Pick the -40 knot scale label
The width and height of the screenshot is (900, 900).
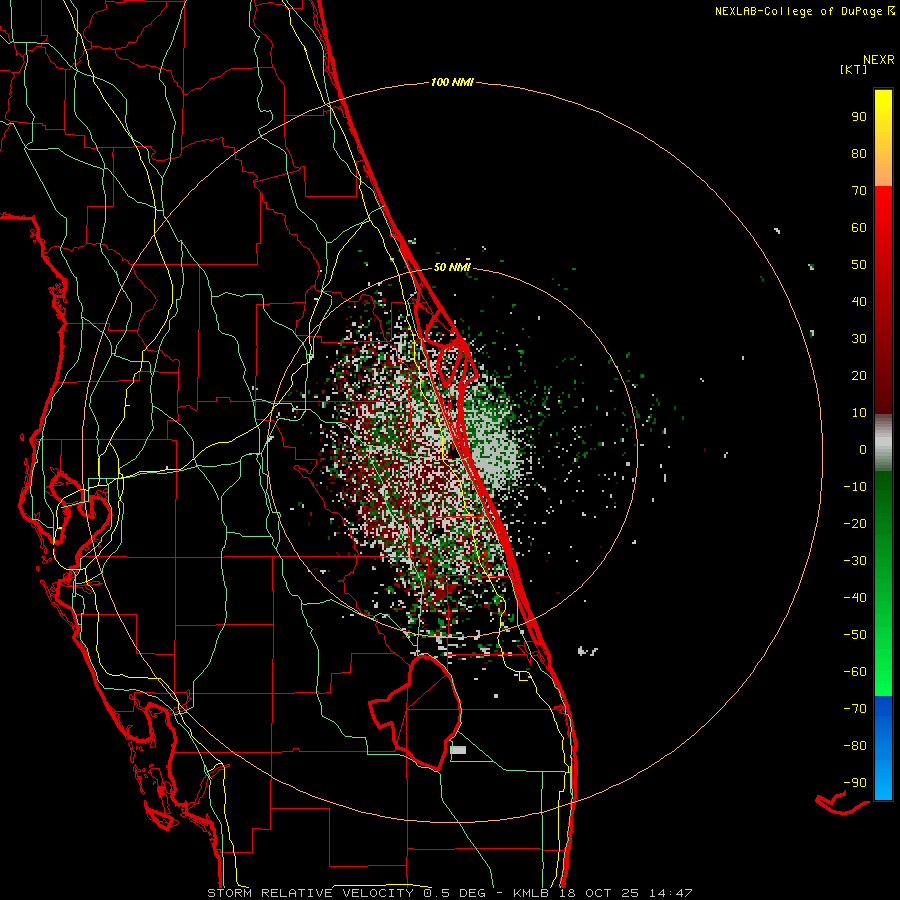pyautogui.click(x=855, y=598)
